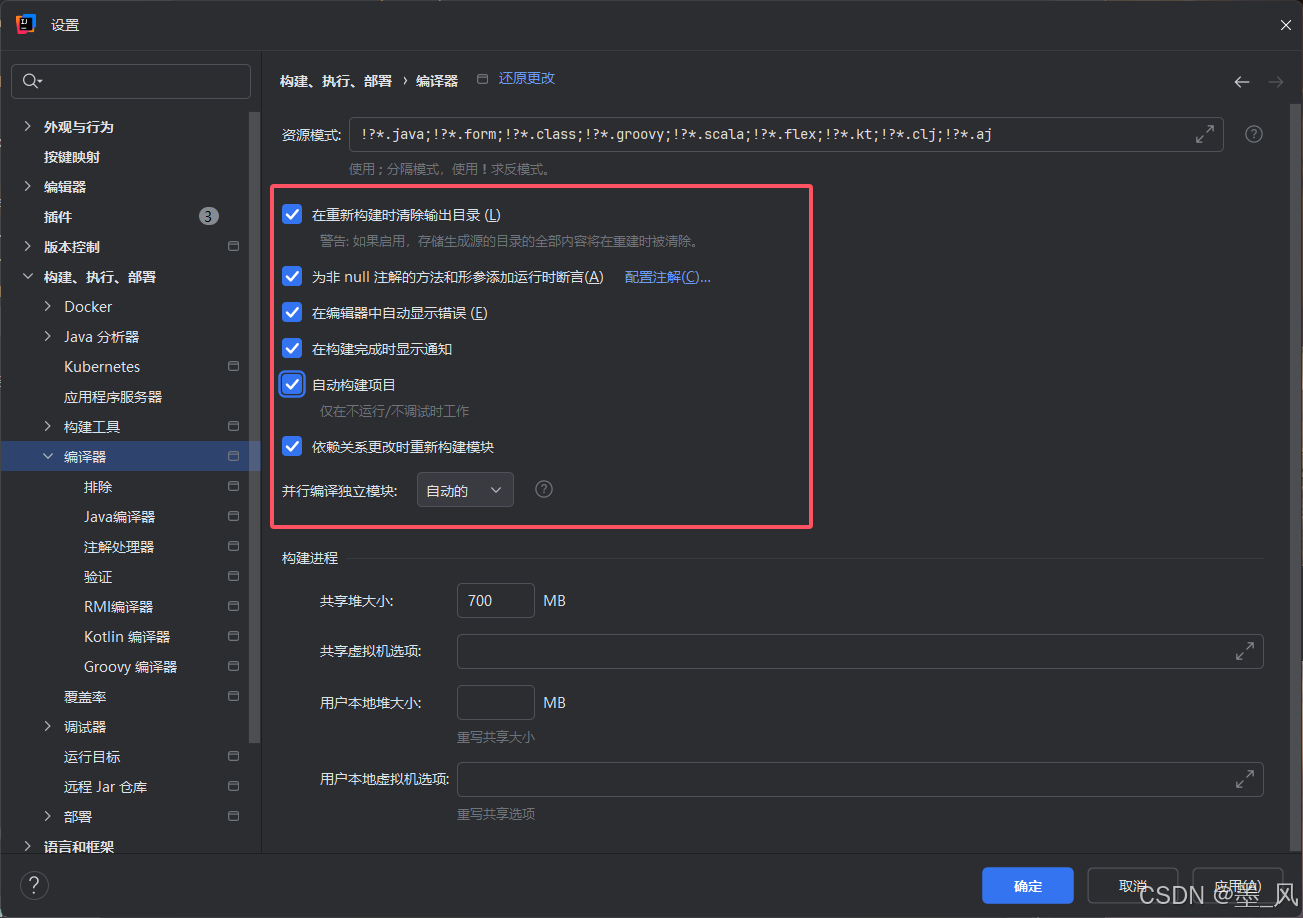Click help icon beside the 资源模式 field
The height and width of the screenshot is (918, 1303).
click(1253, 133)
